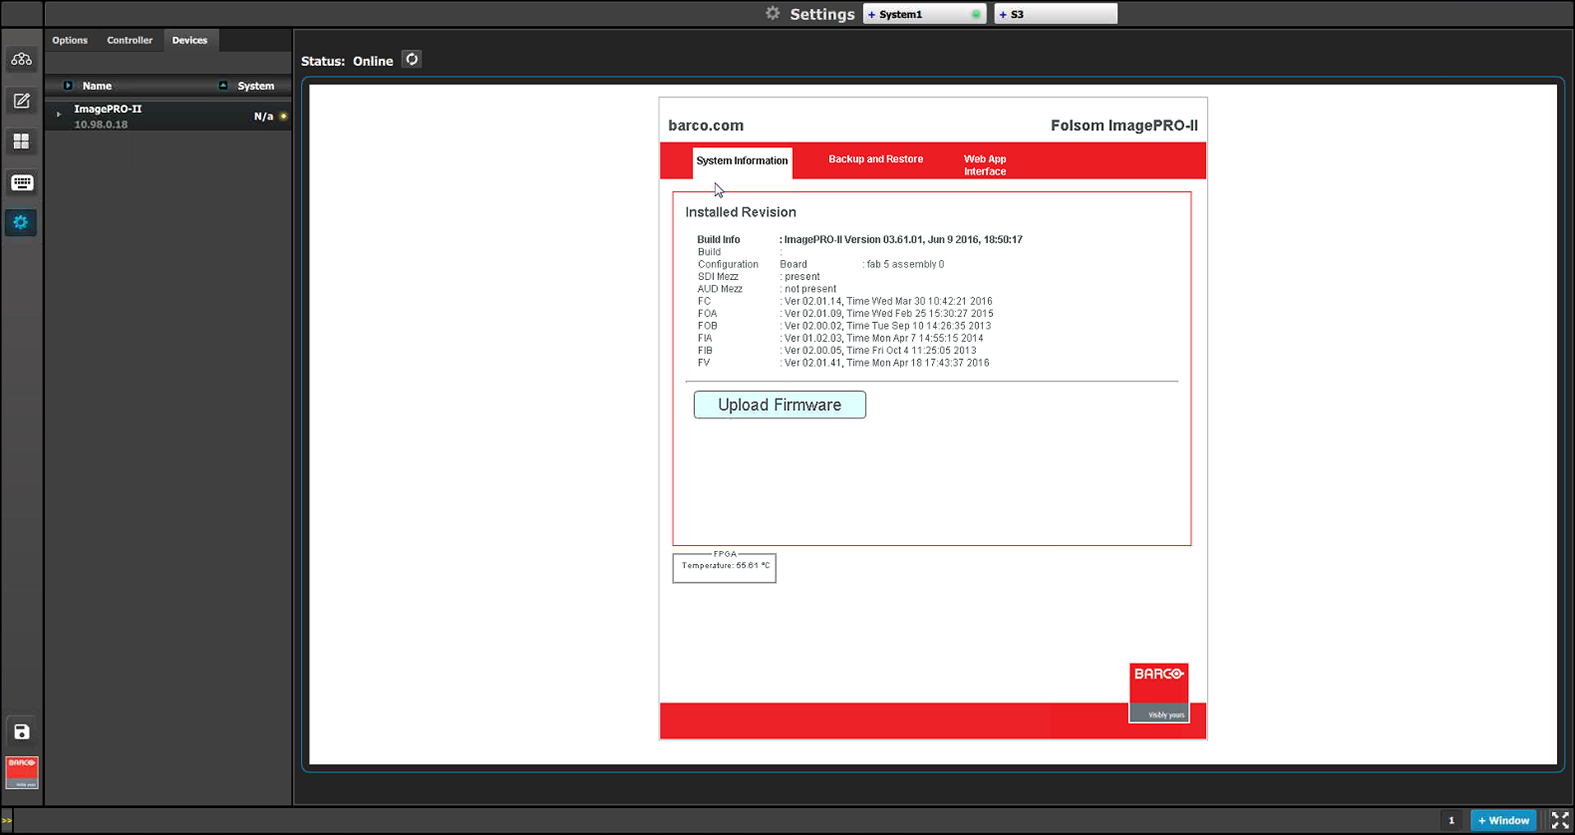Expand the ImagePRO-II device row
The height and width of the screenshot is (835, 1575).
point(59,115)
